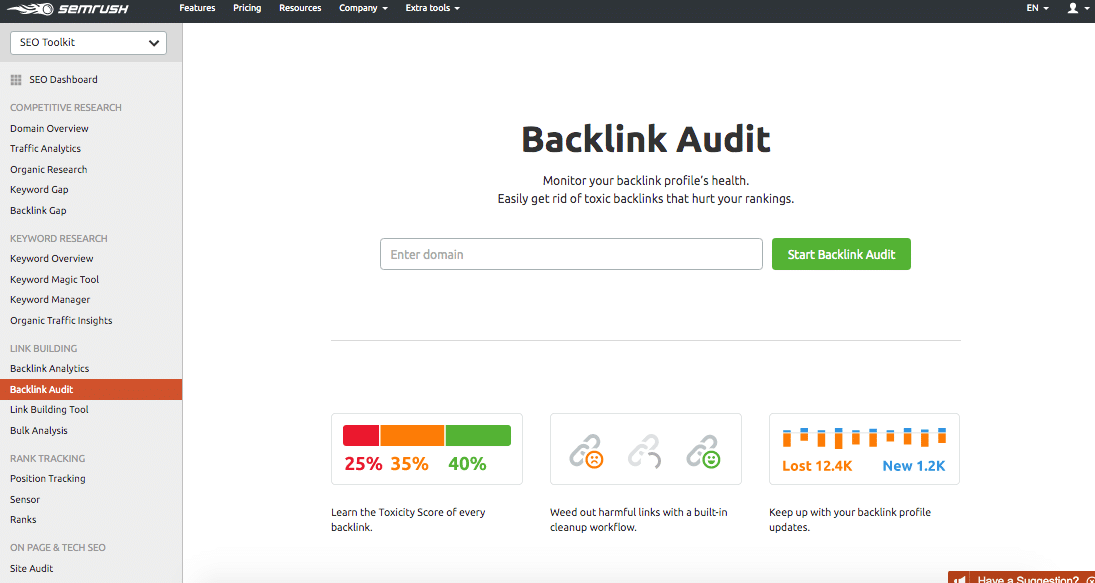
Task: Select Sensor in Rank Tracking
Action: [24, 500]
